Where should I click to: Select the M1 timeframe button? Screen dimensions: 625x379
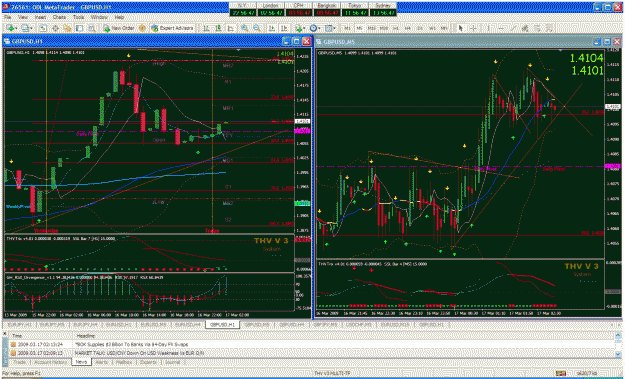coord(348,28)
